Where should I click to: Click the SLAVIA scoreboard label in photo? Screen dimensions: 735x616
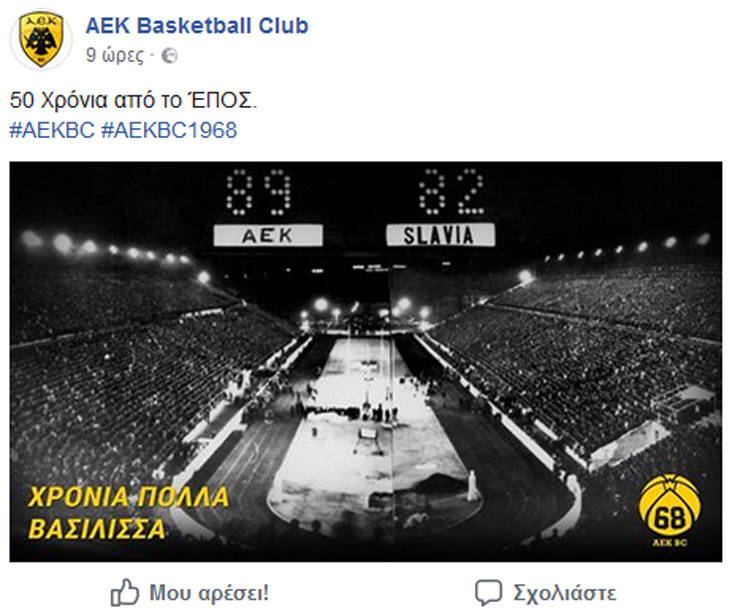point(440,235)
